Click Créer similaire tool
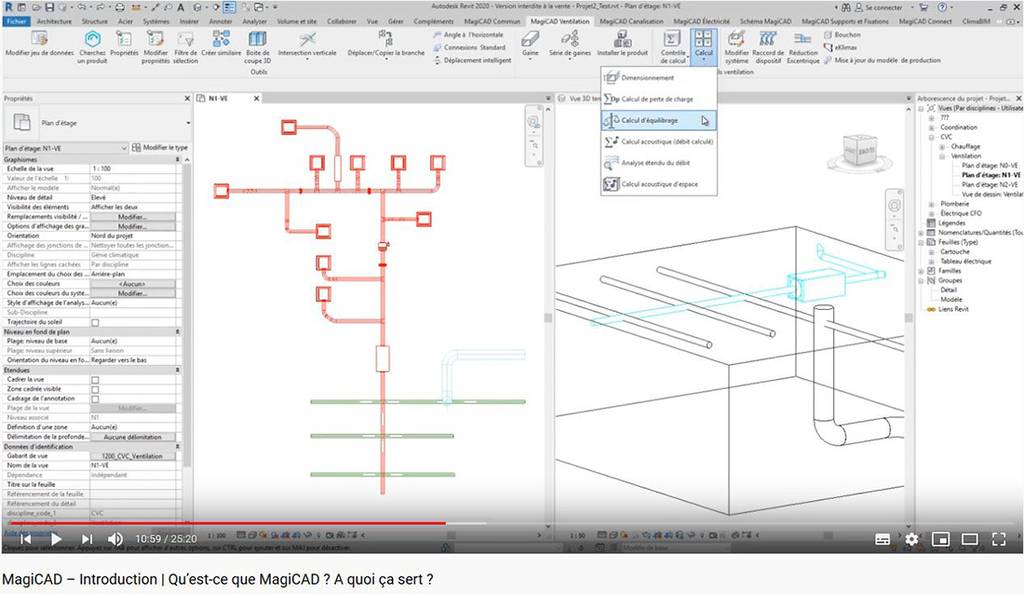Image resolution: width=1024 pixels, height=594 pixels. click(x=221, y=45)
